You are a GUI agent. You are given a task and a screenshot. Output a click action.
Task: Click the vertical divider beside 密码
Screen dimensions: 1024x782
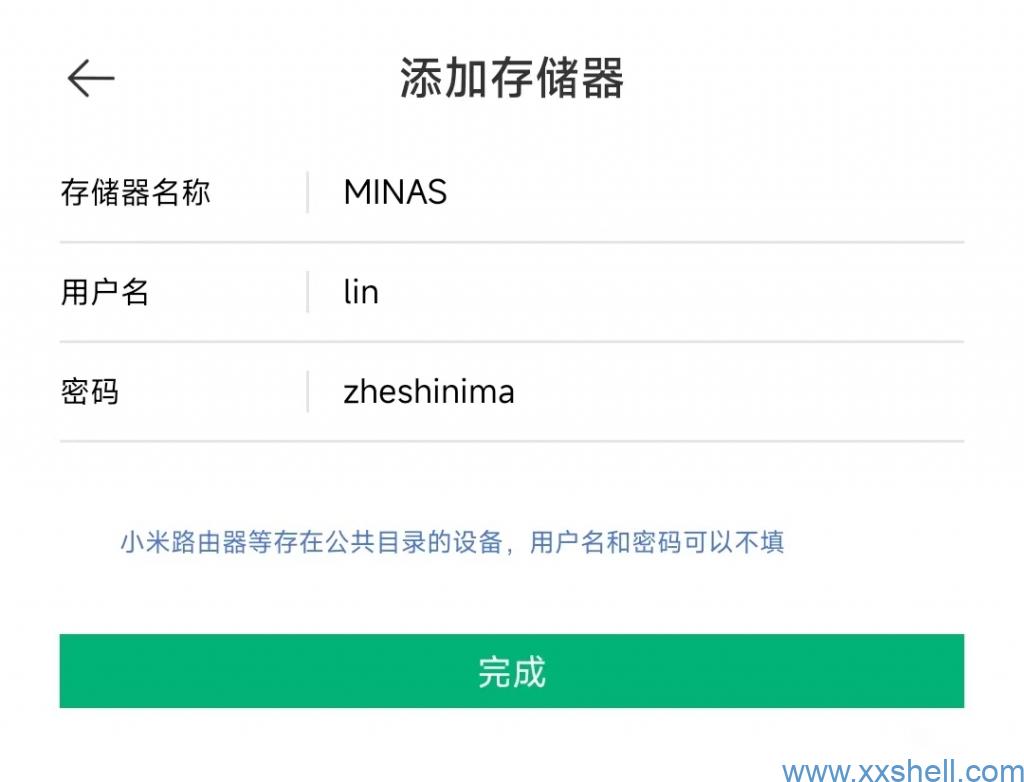coord(307,391)
